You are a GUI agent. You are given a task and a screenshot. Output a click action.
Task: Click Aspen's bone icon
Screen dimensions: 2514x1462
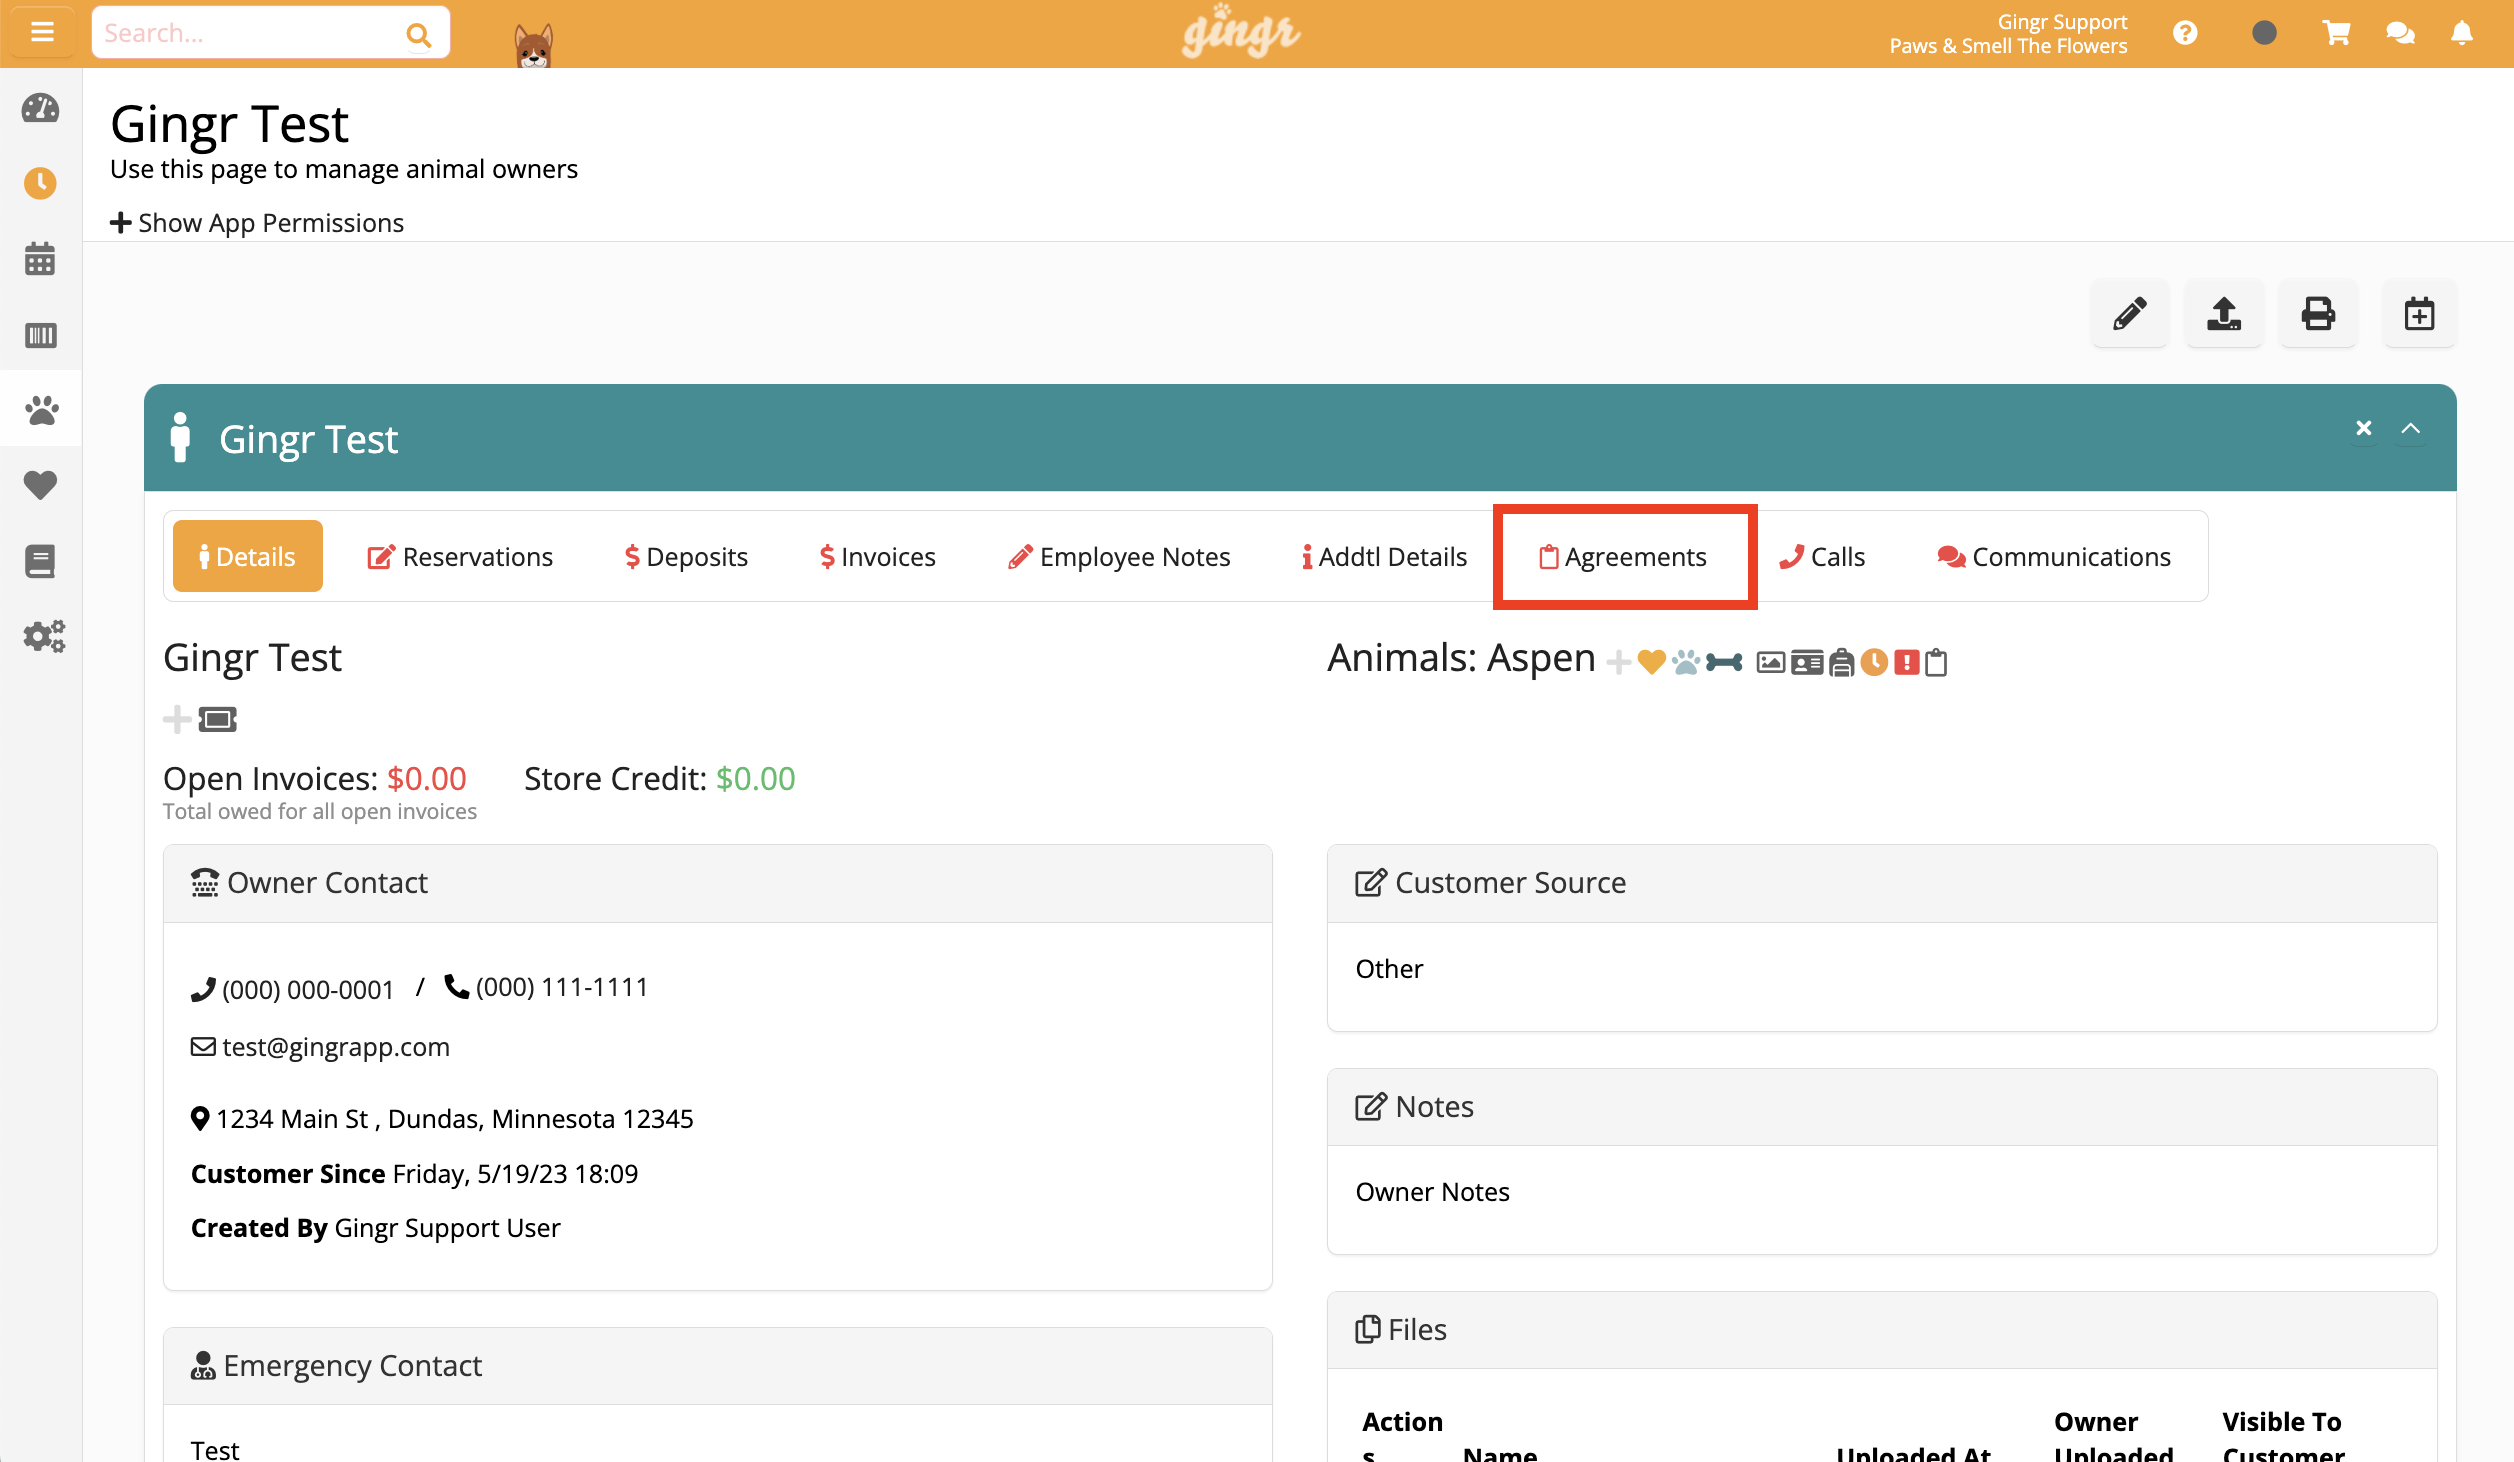(1724, 662)
